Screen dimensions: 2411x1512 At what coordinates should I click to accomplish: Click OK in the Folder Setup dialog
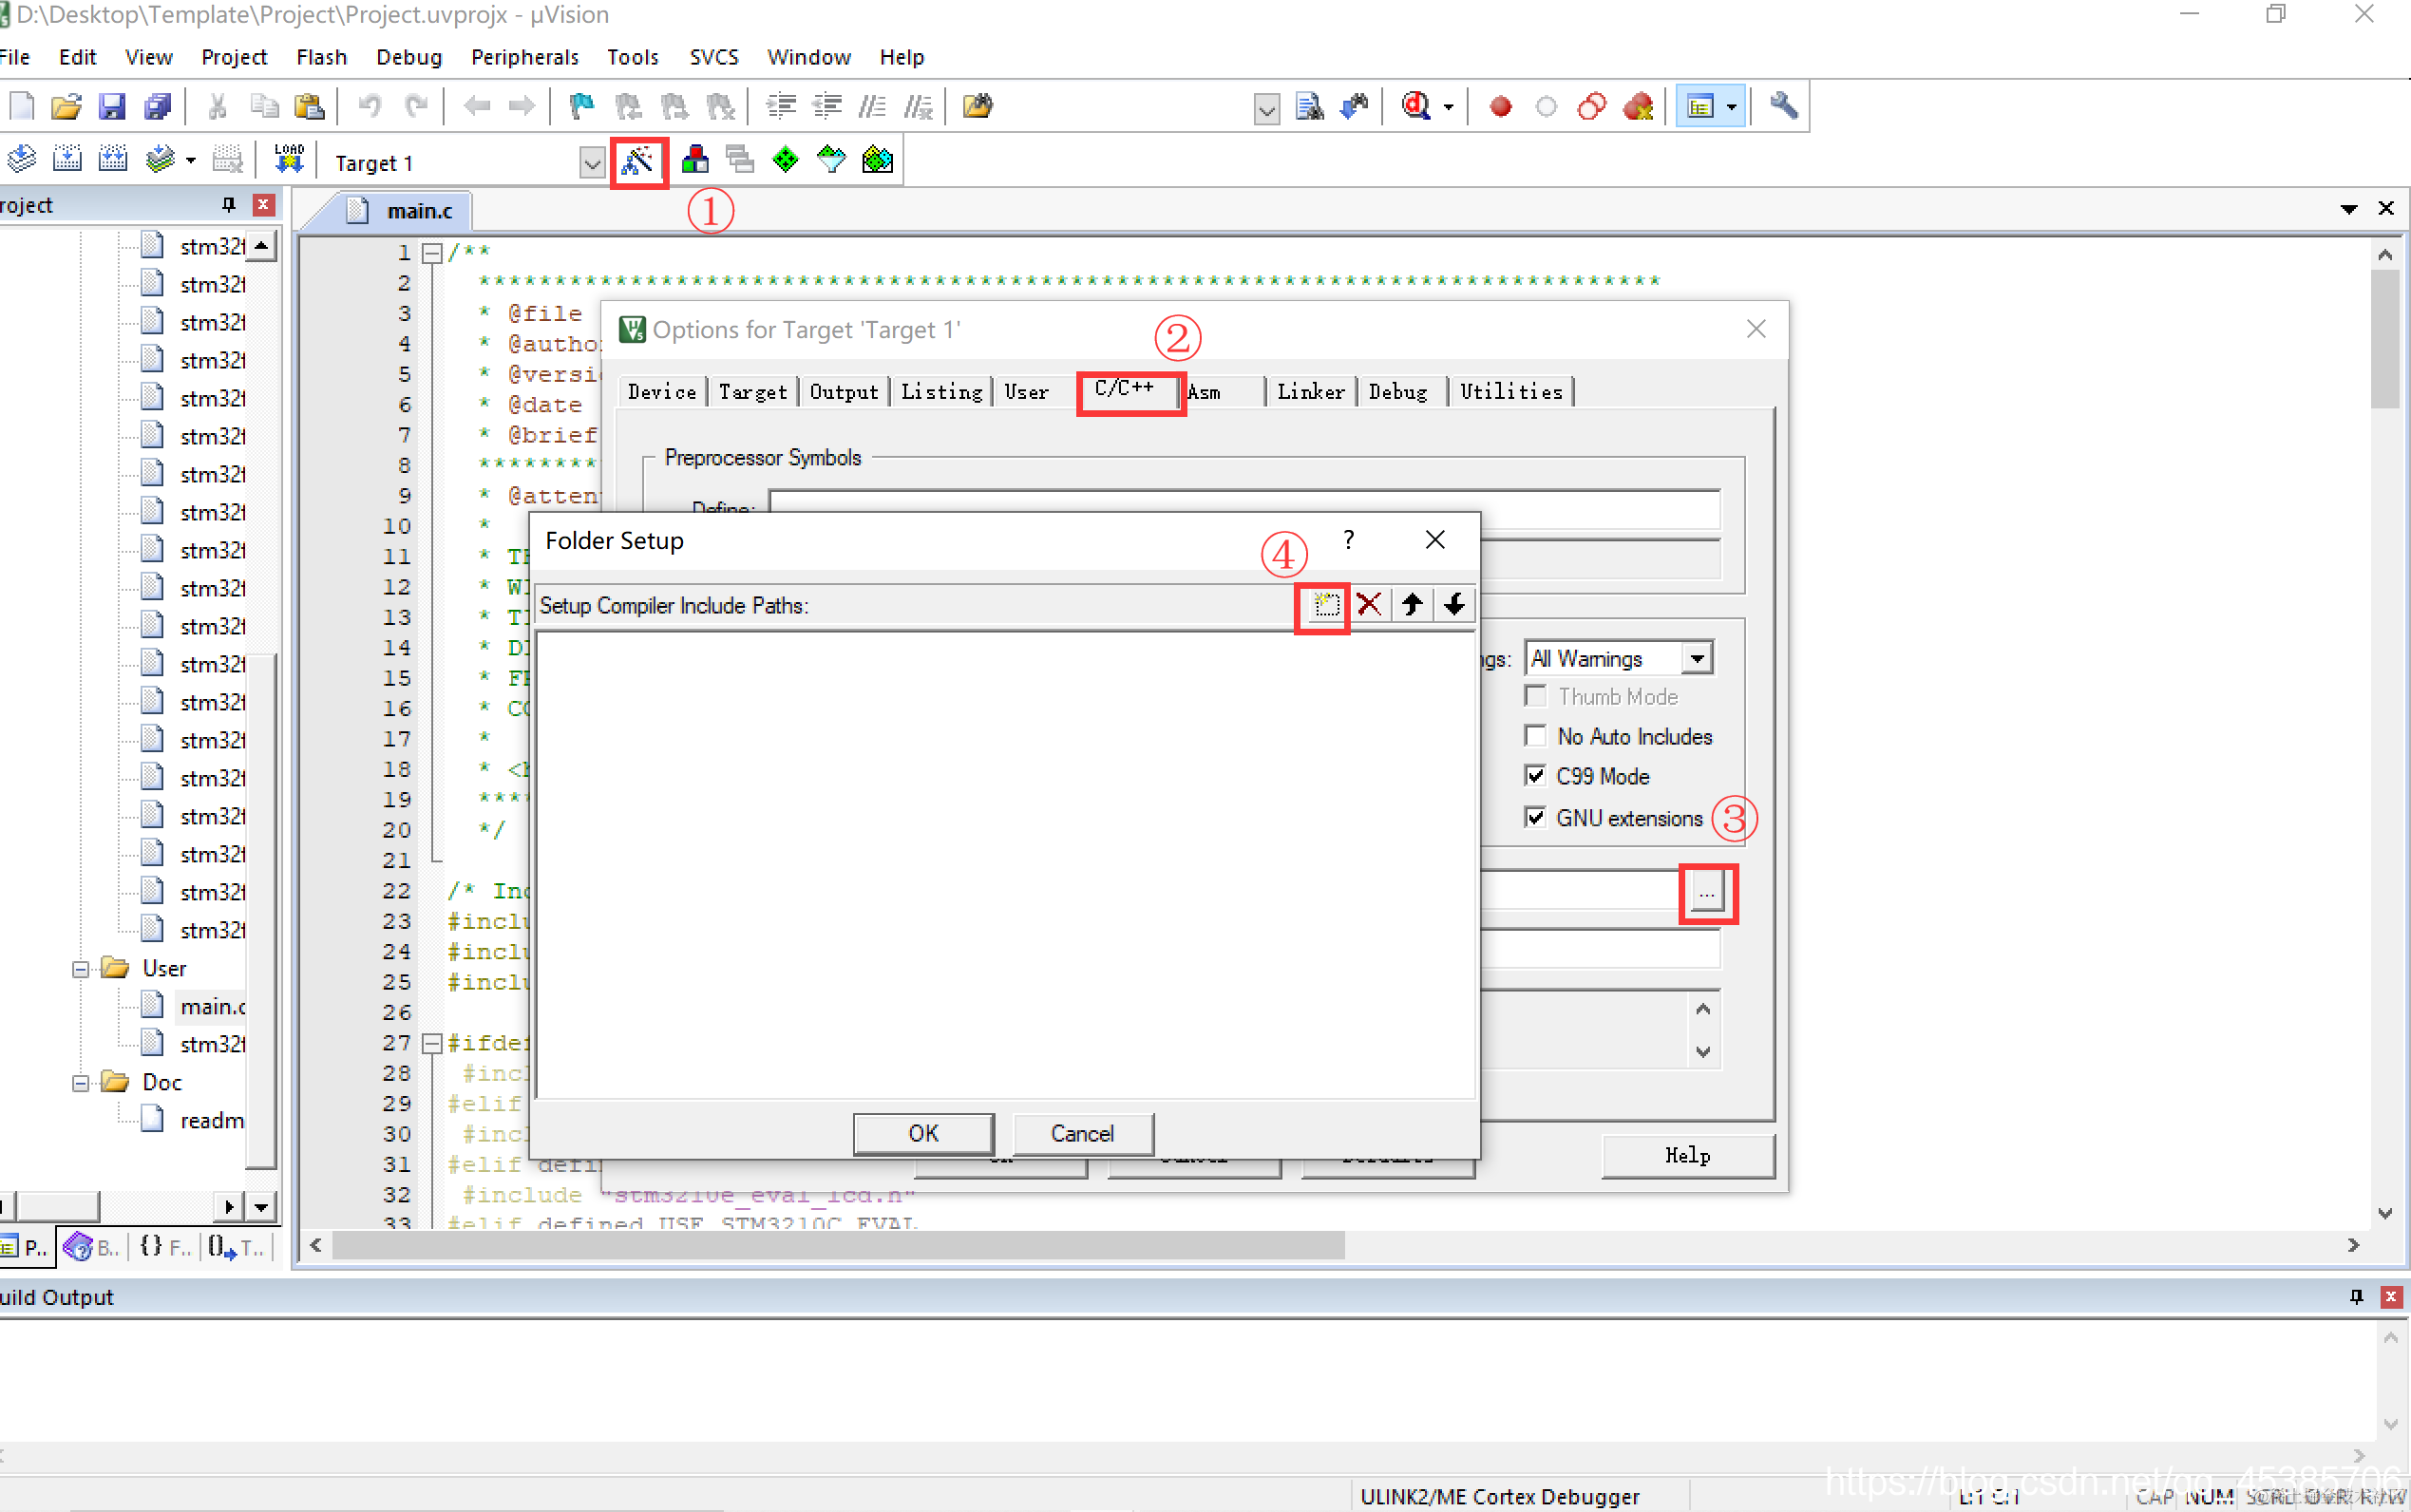pyautogui.click(x=923, y=1133)
